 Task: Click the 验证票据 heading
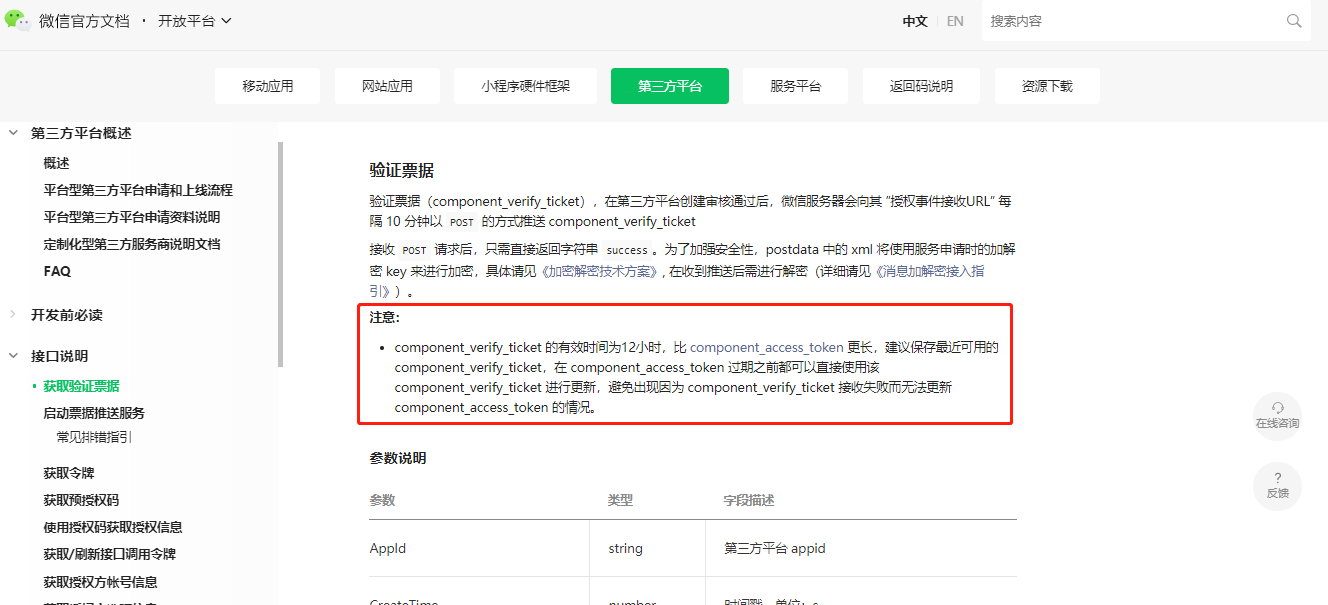coord(401,170)
